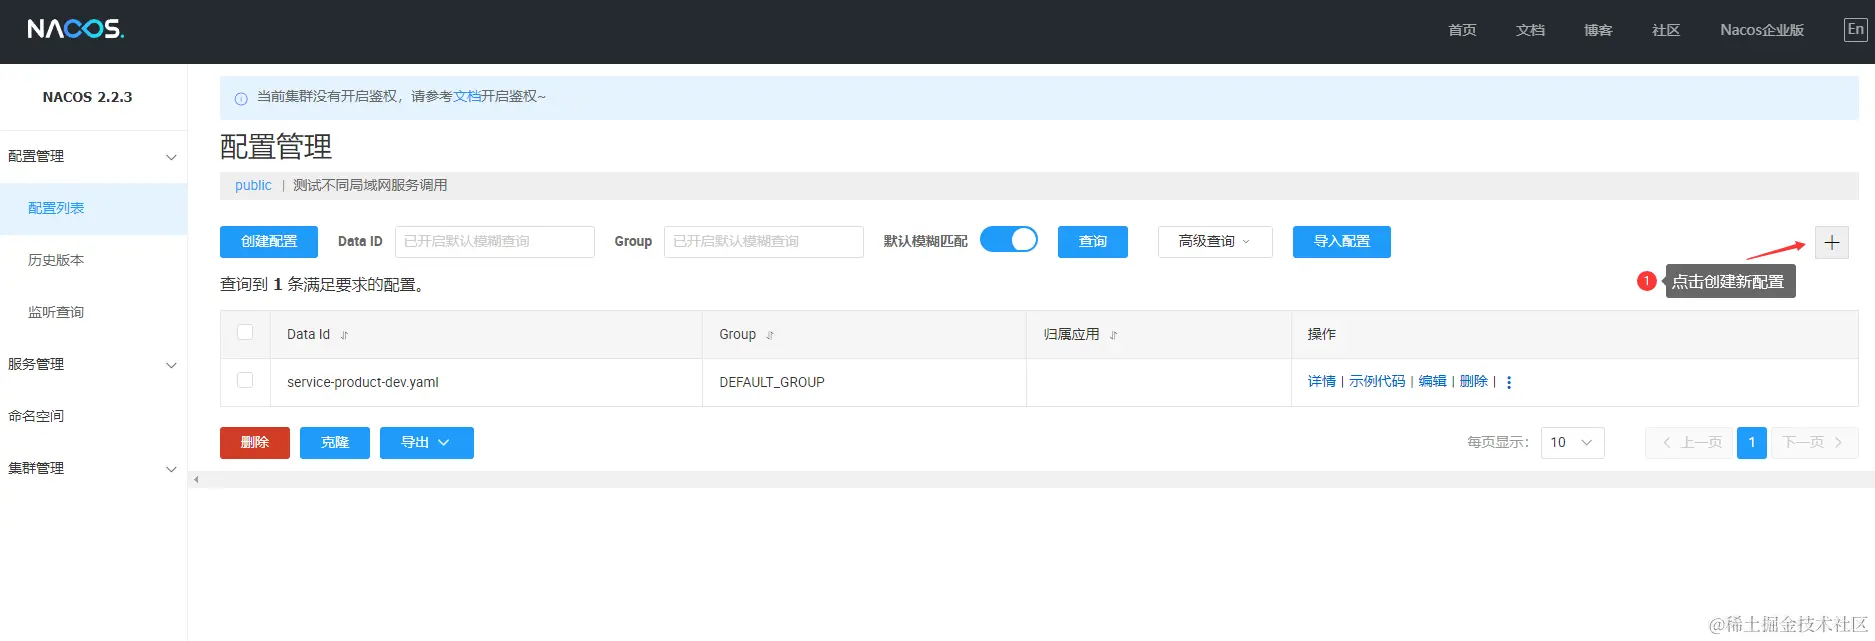Open 社区 in the top navigation
Screen dimensions: 1875x641
1666,30
